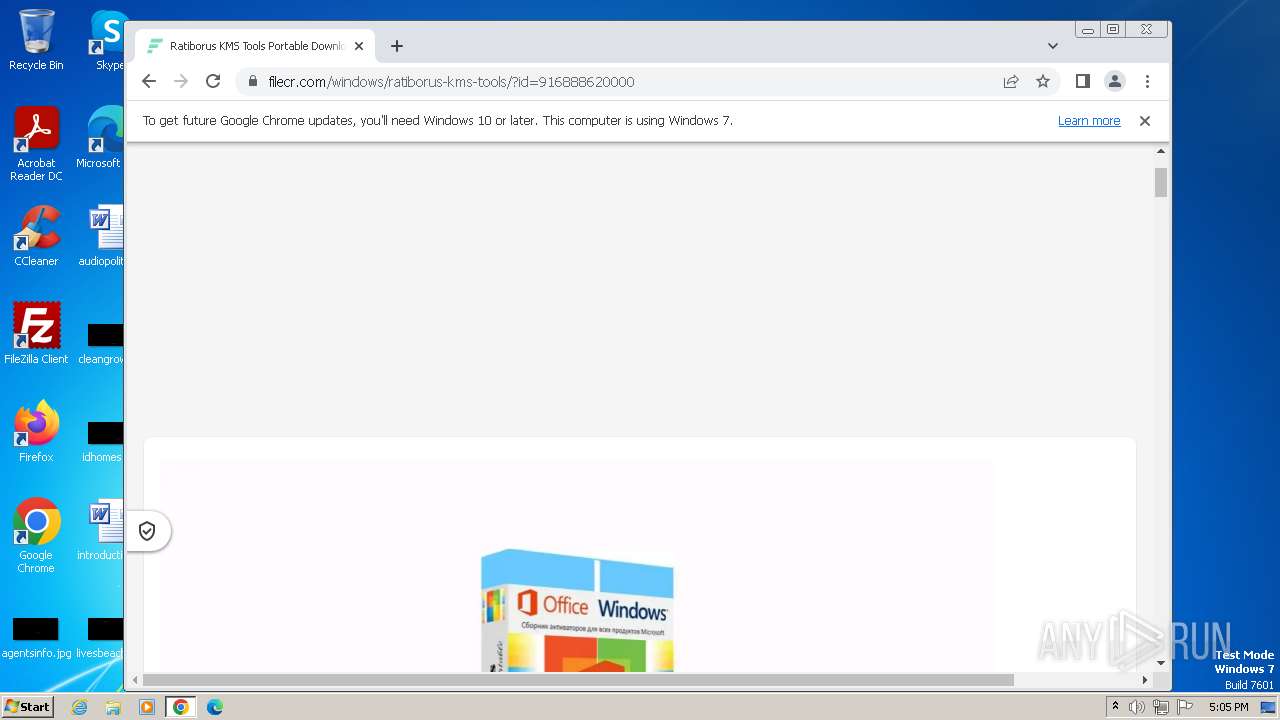1280x720 pixels.
Task: Click the 5:05 PM taskbar clock
Action: 1228,707
